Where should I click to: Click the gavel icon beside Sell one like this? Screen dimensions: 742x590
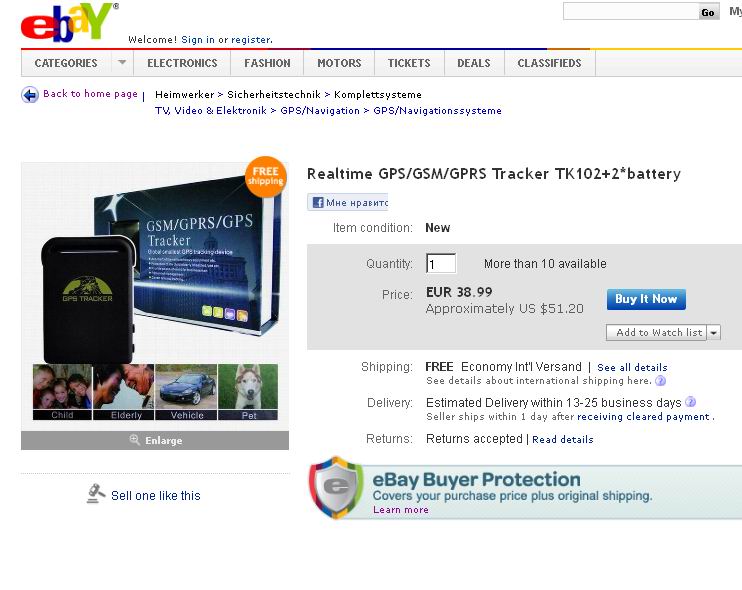point(96,494)
